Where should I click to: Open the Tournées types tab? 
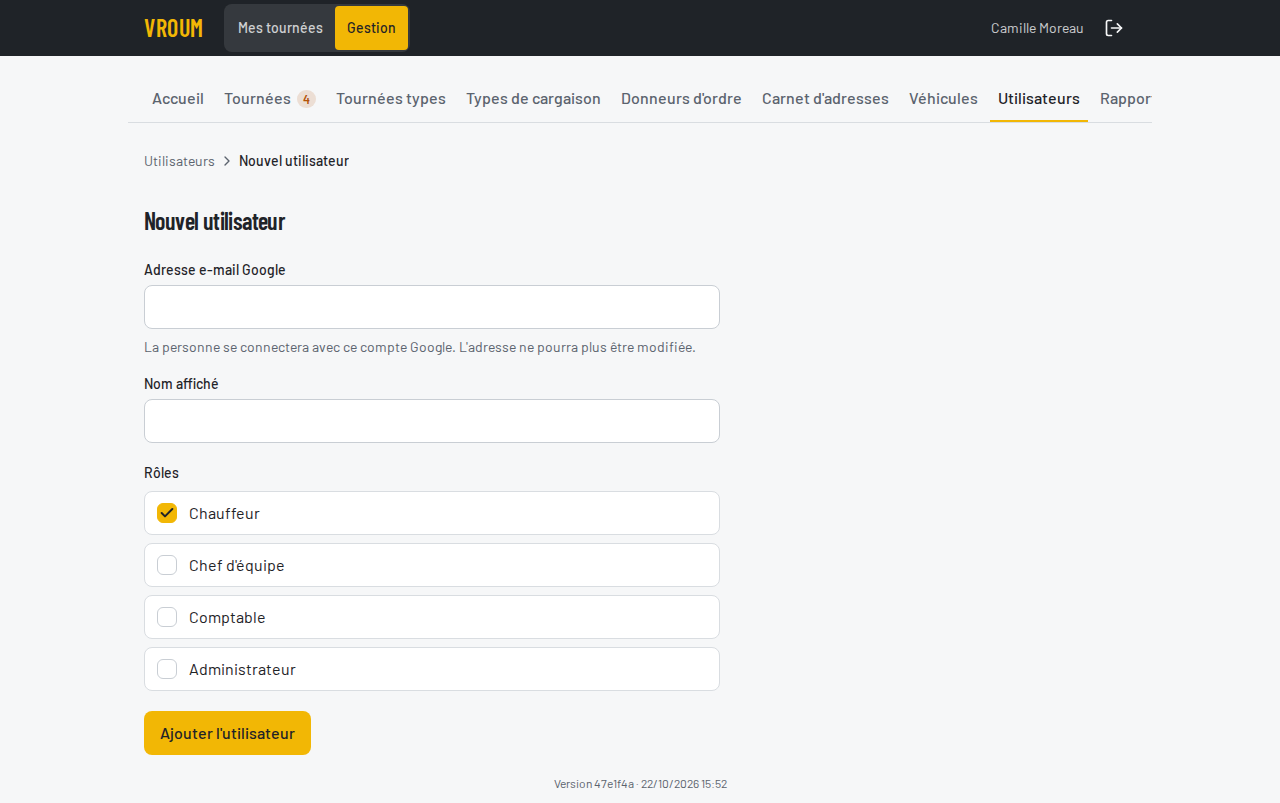point(391,99)
